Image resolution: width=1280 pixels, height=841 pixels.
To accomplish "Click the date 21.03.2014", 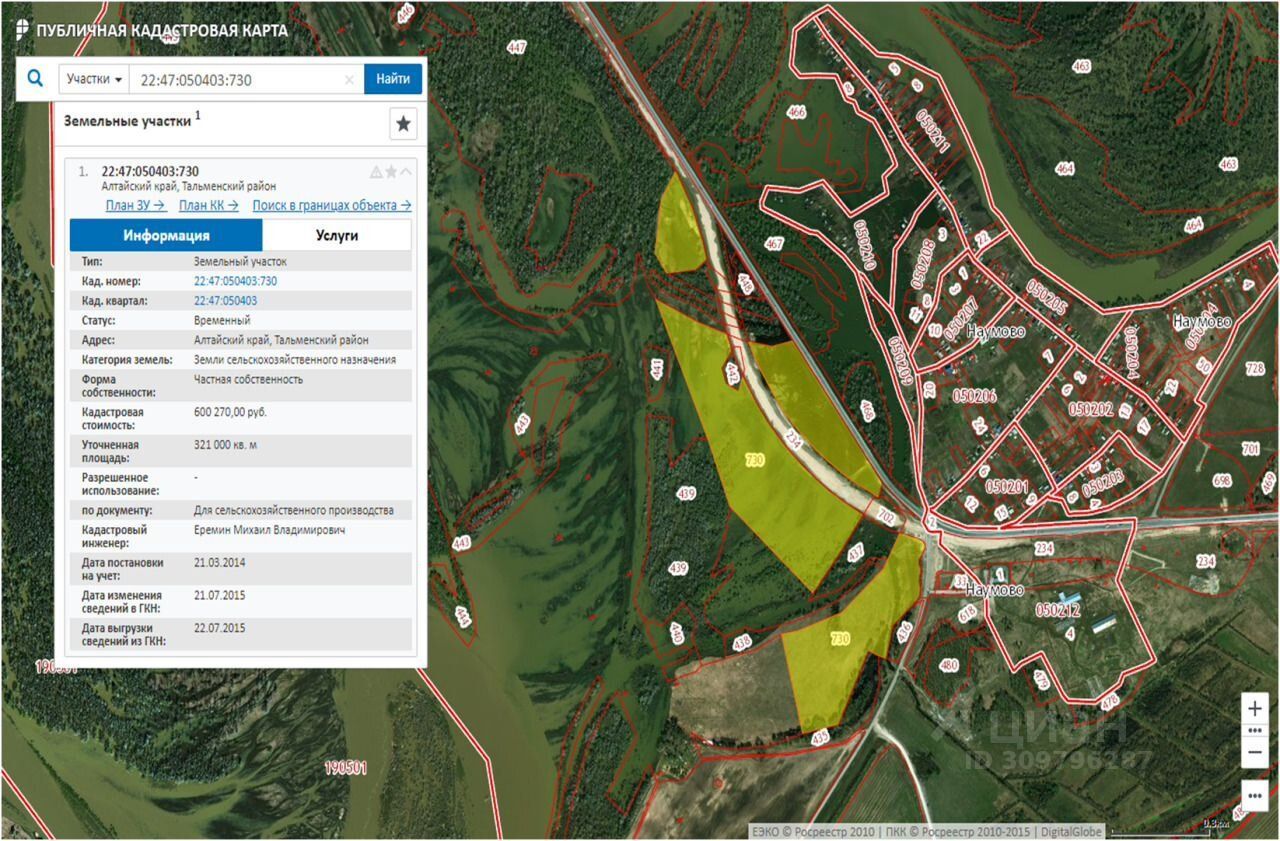I will click(x=219, y=563).
